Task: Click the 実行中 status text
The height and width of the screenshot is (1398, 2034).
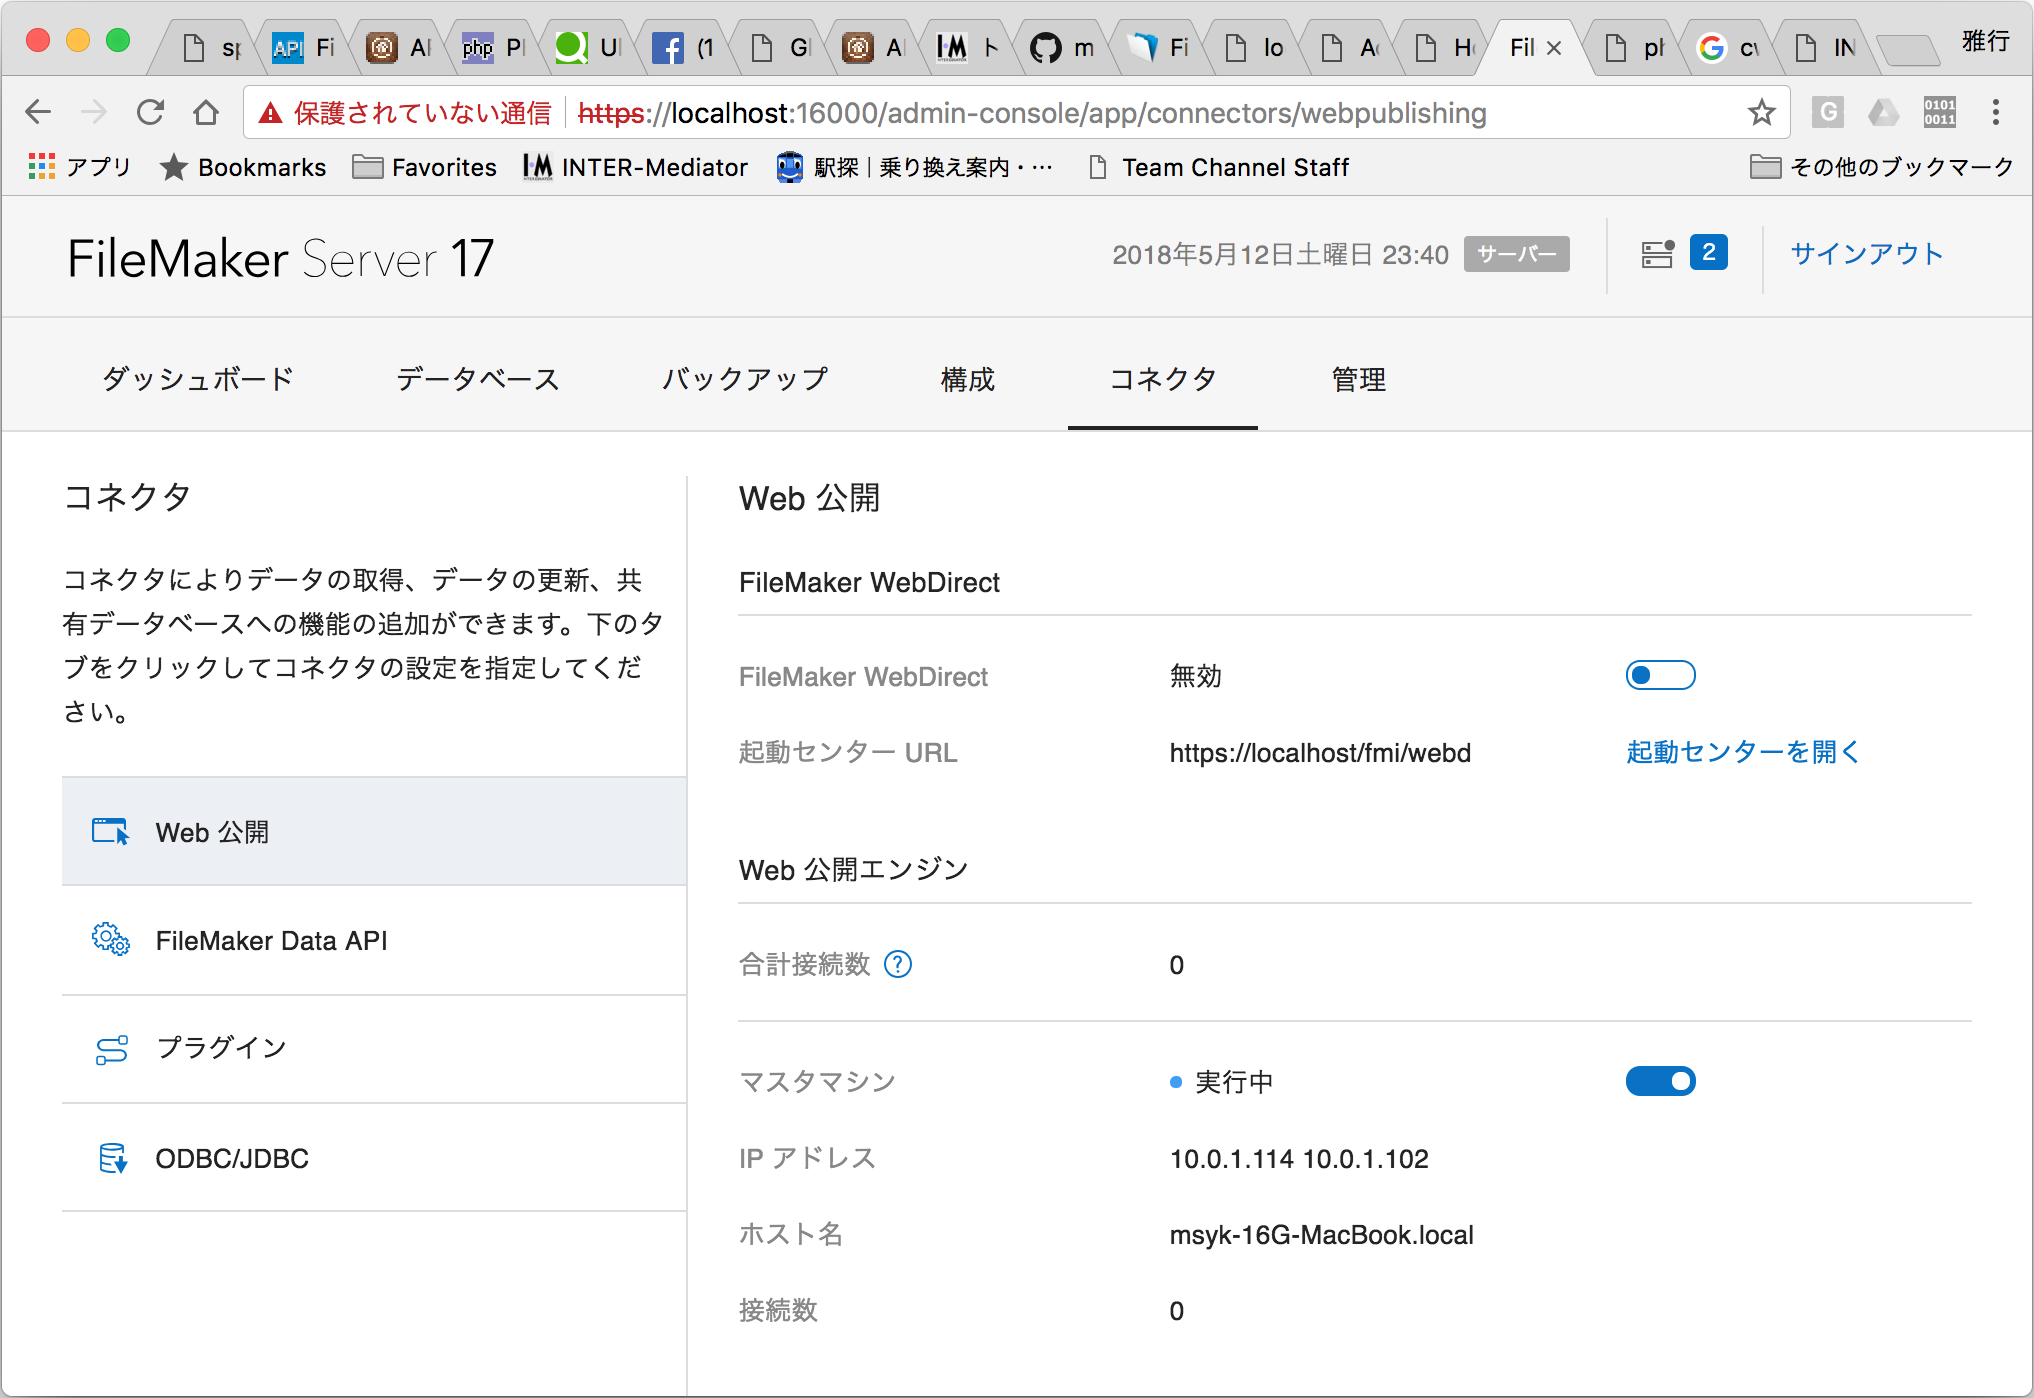Action: point(1234,1082)
